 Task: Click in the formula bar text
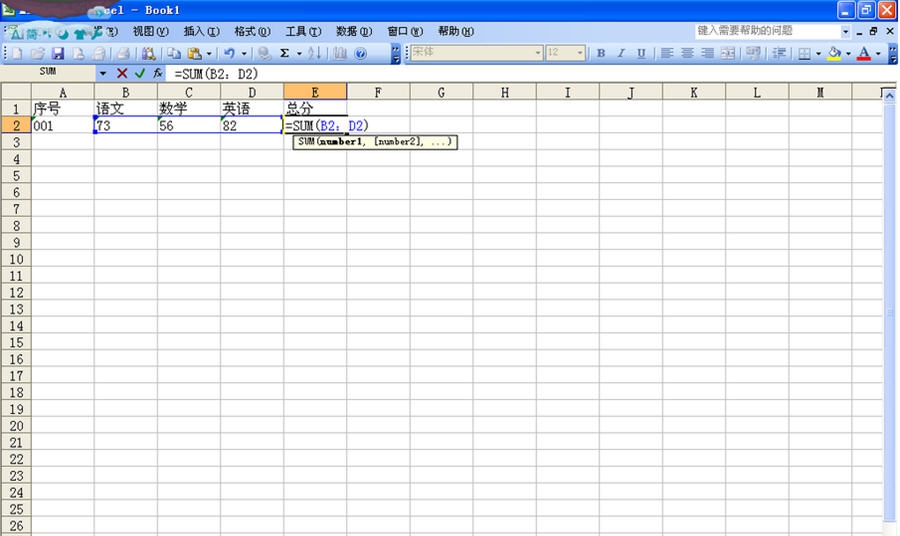pos(216,73)
